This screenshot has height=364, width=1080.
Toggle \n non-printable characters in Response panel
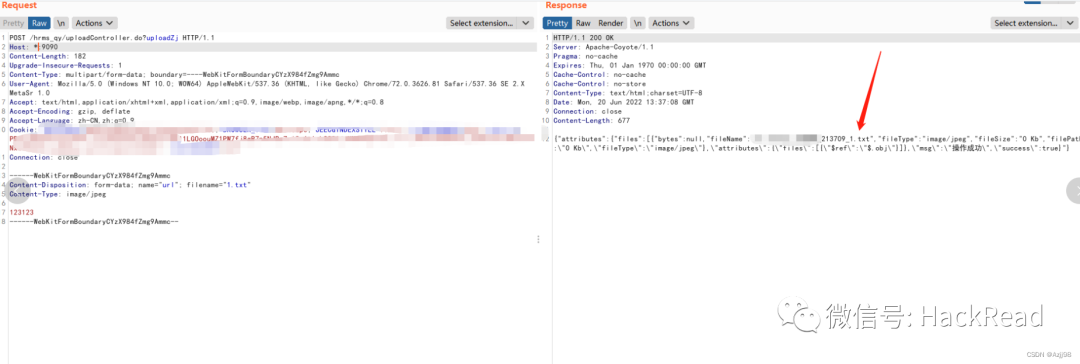[638, 23]
